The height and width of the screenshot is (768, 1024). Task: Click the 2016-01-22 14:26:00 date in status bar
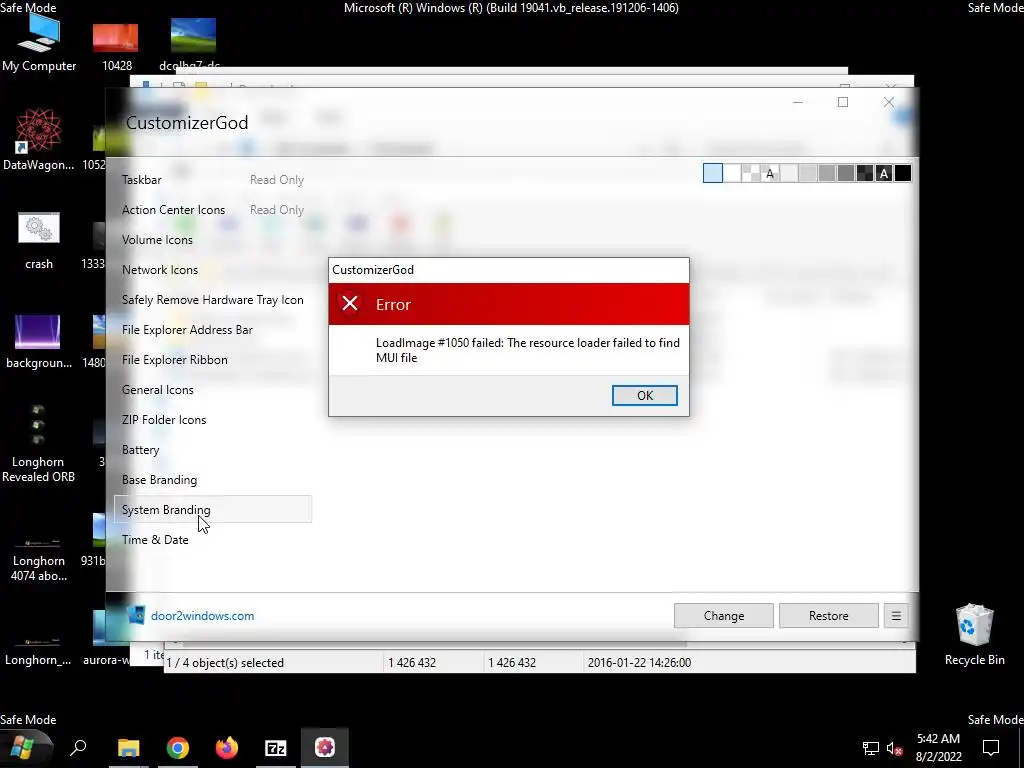point(639,662)
